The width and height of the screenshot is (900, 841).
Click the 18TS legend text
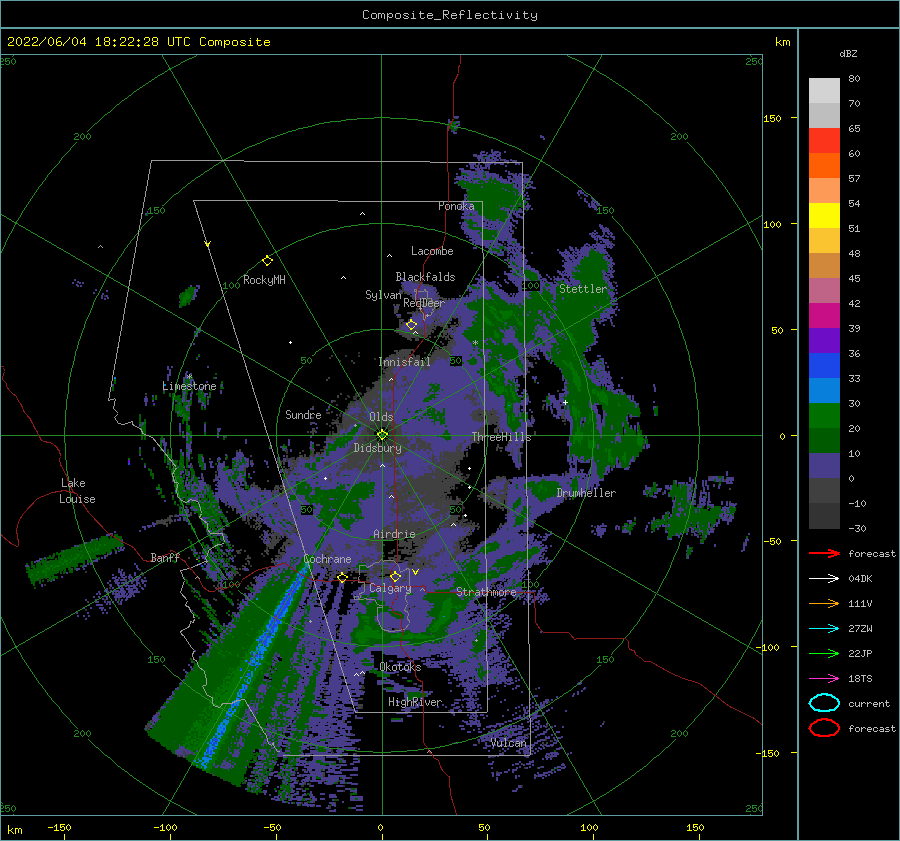[x=860, y=679]
